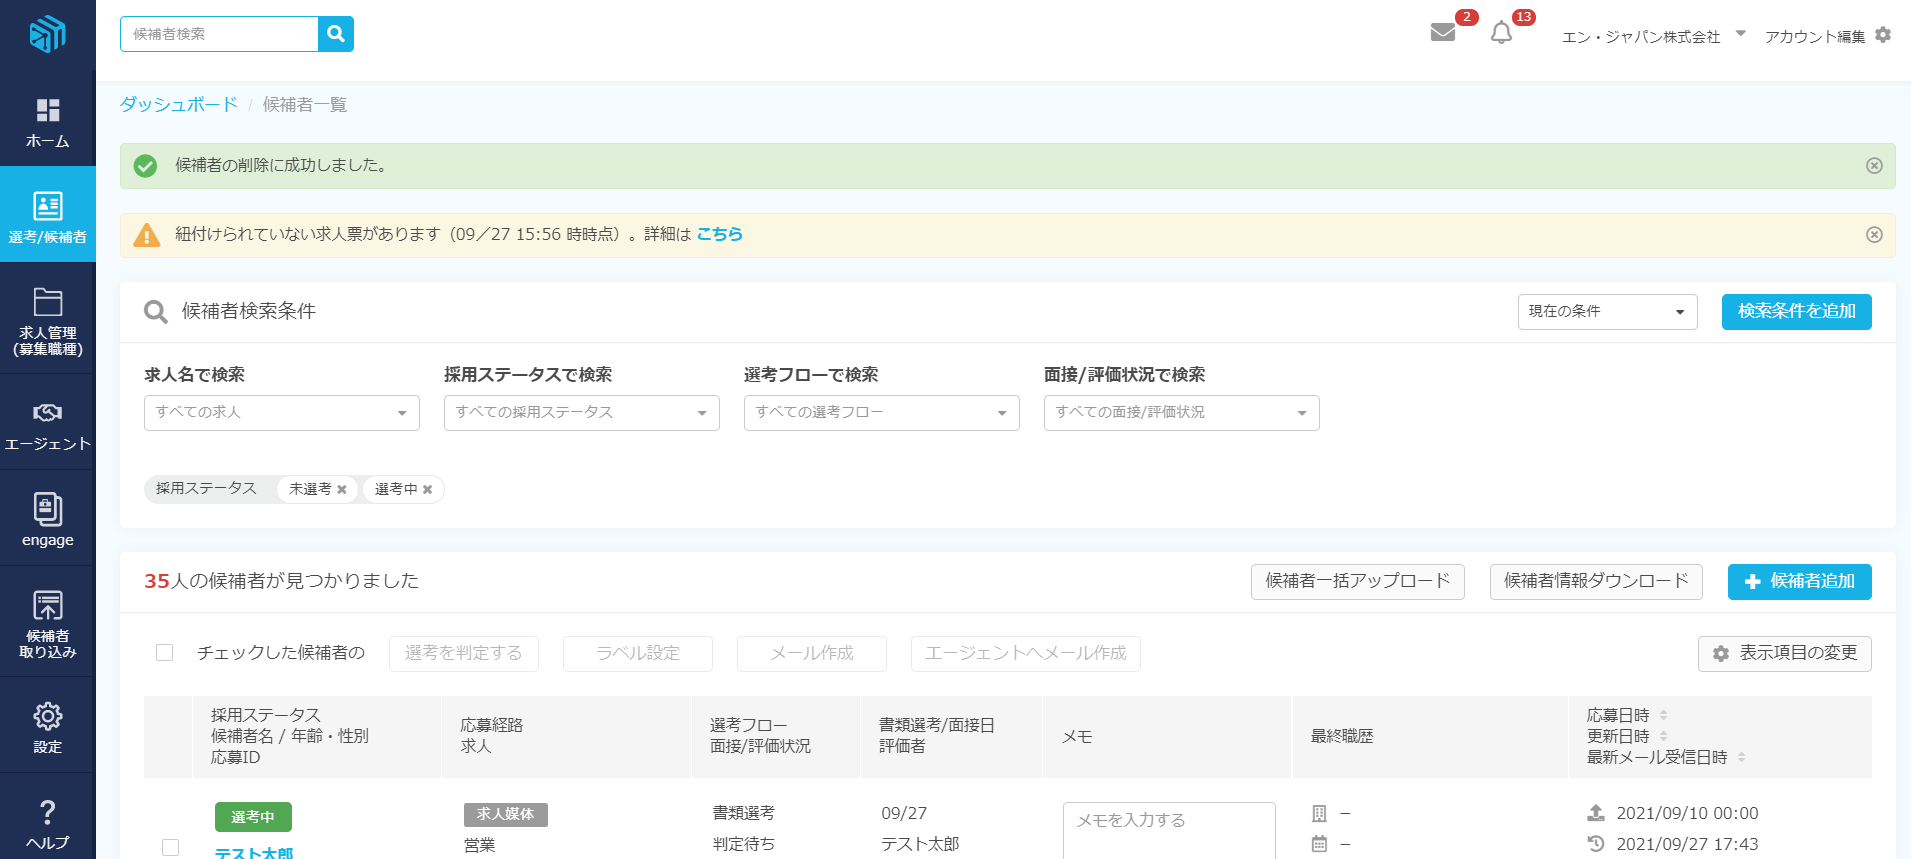Toggle the select-all candidates checkbox
1911x859 pixels.
pyautogui.click(x=165, y=653)
